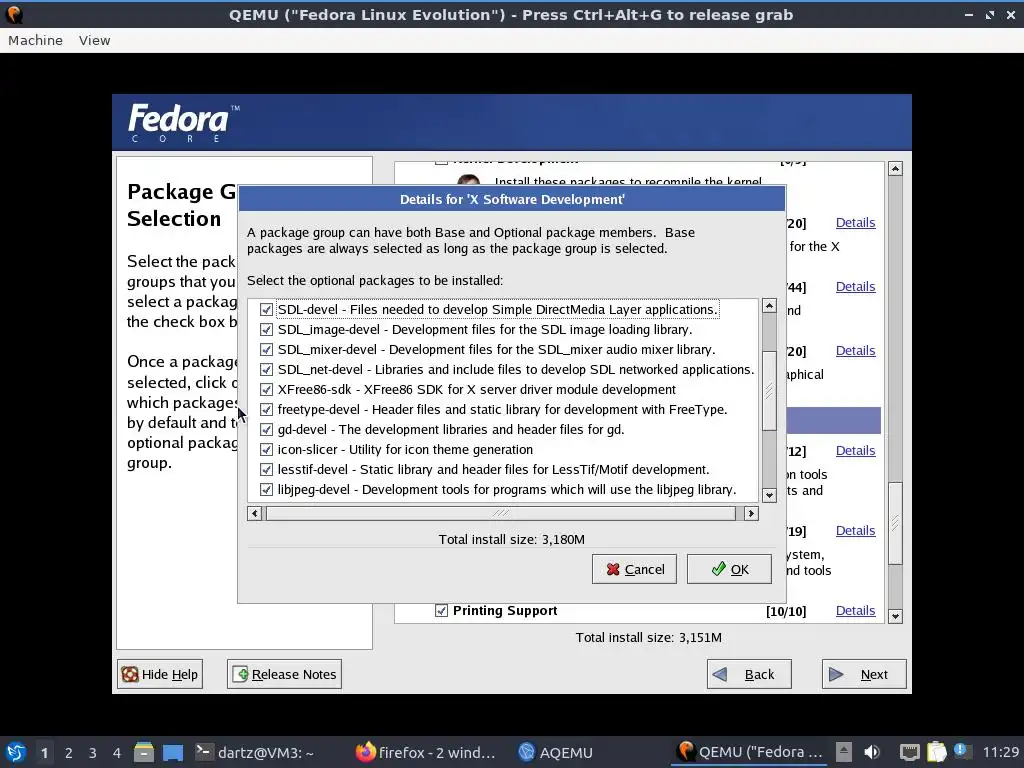Click the QEMU Fedora taskbar entry
1024x768 pixels.
[749, 752]
